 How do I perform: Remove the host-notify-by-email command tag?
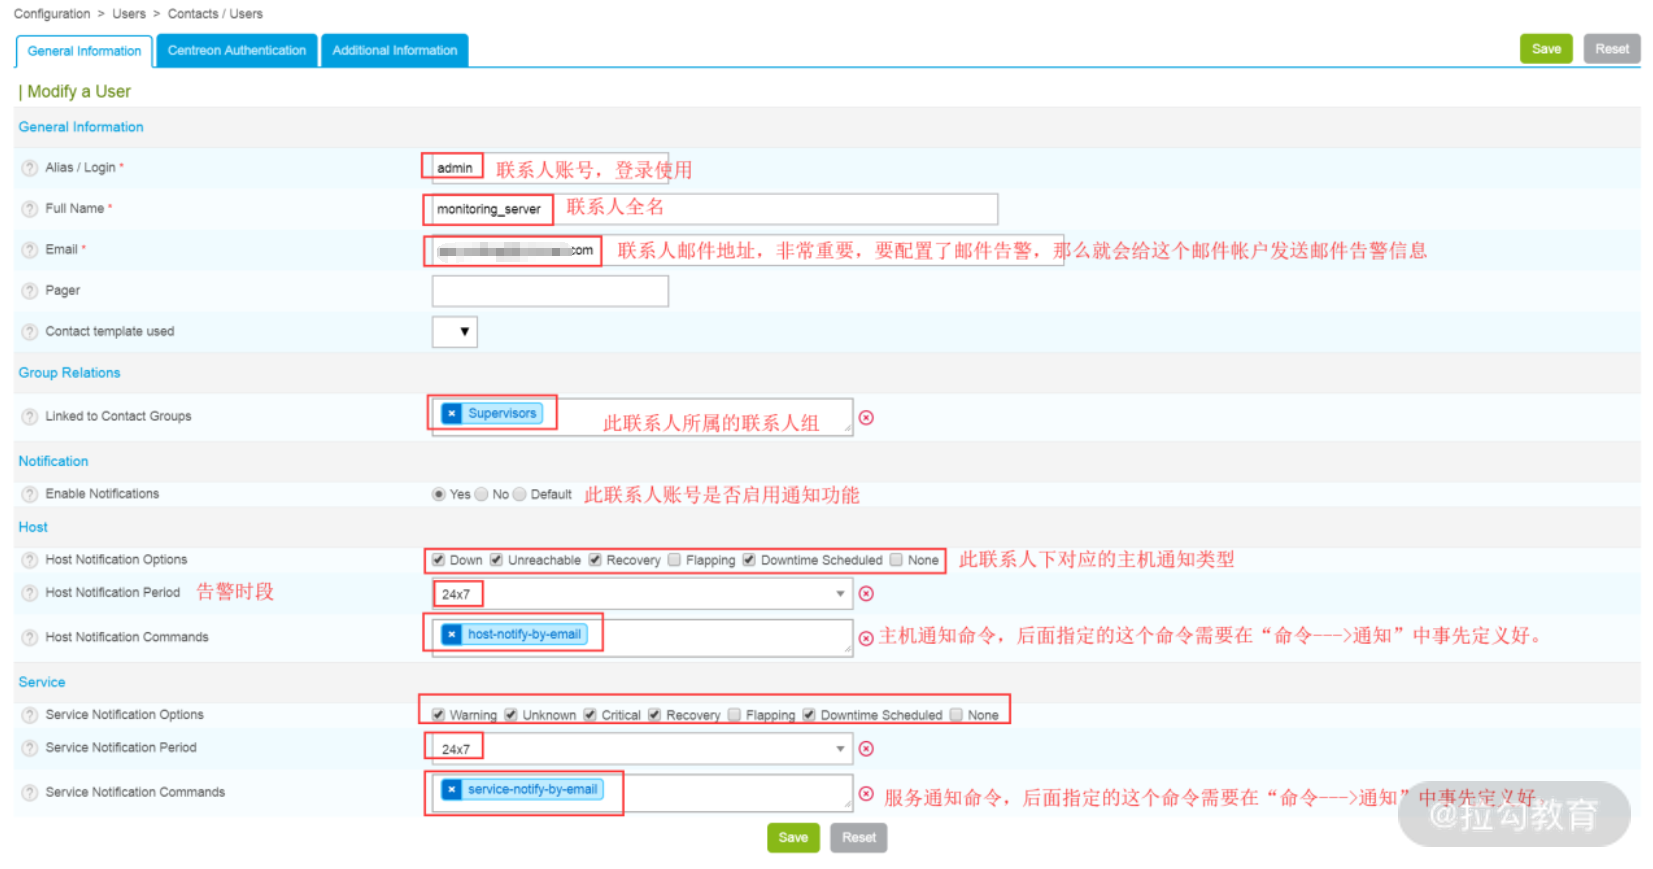452,634
